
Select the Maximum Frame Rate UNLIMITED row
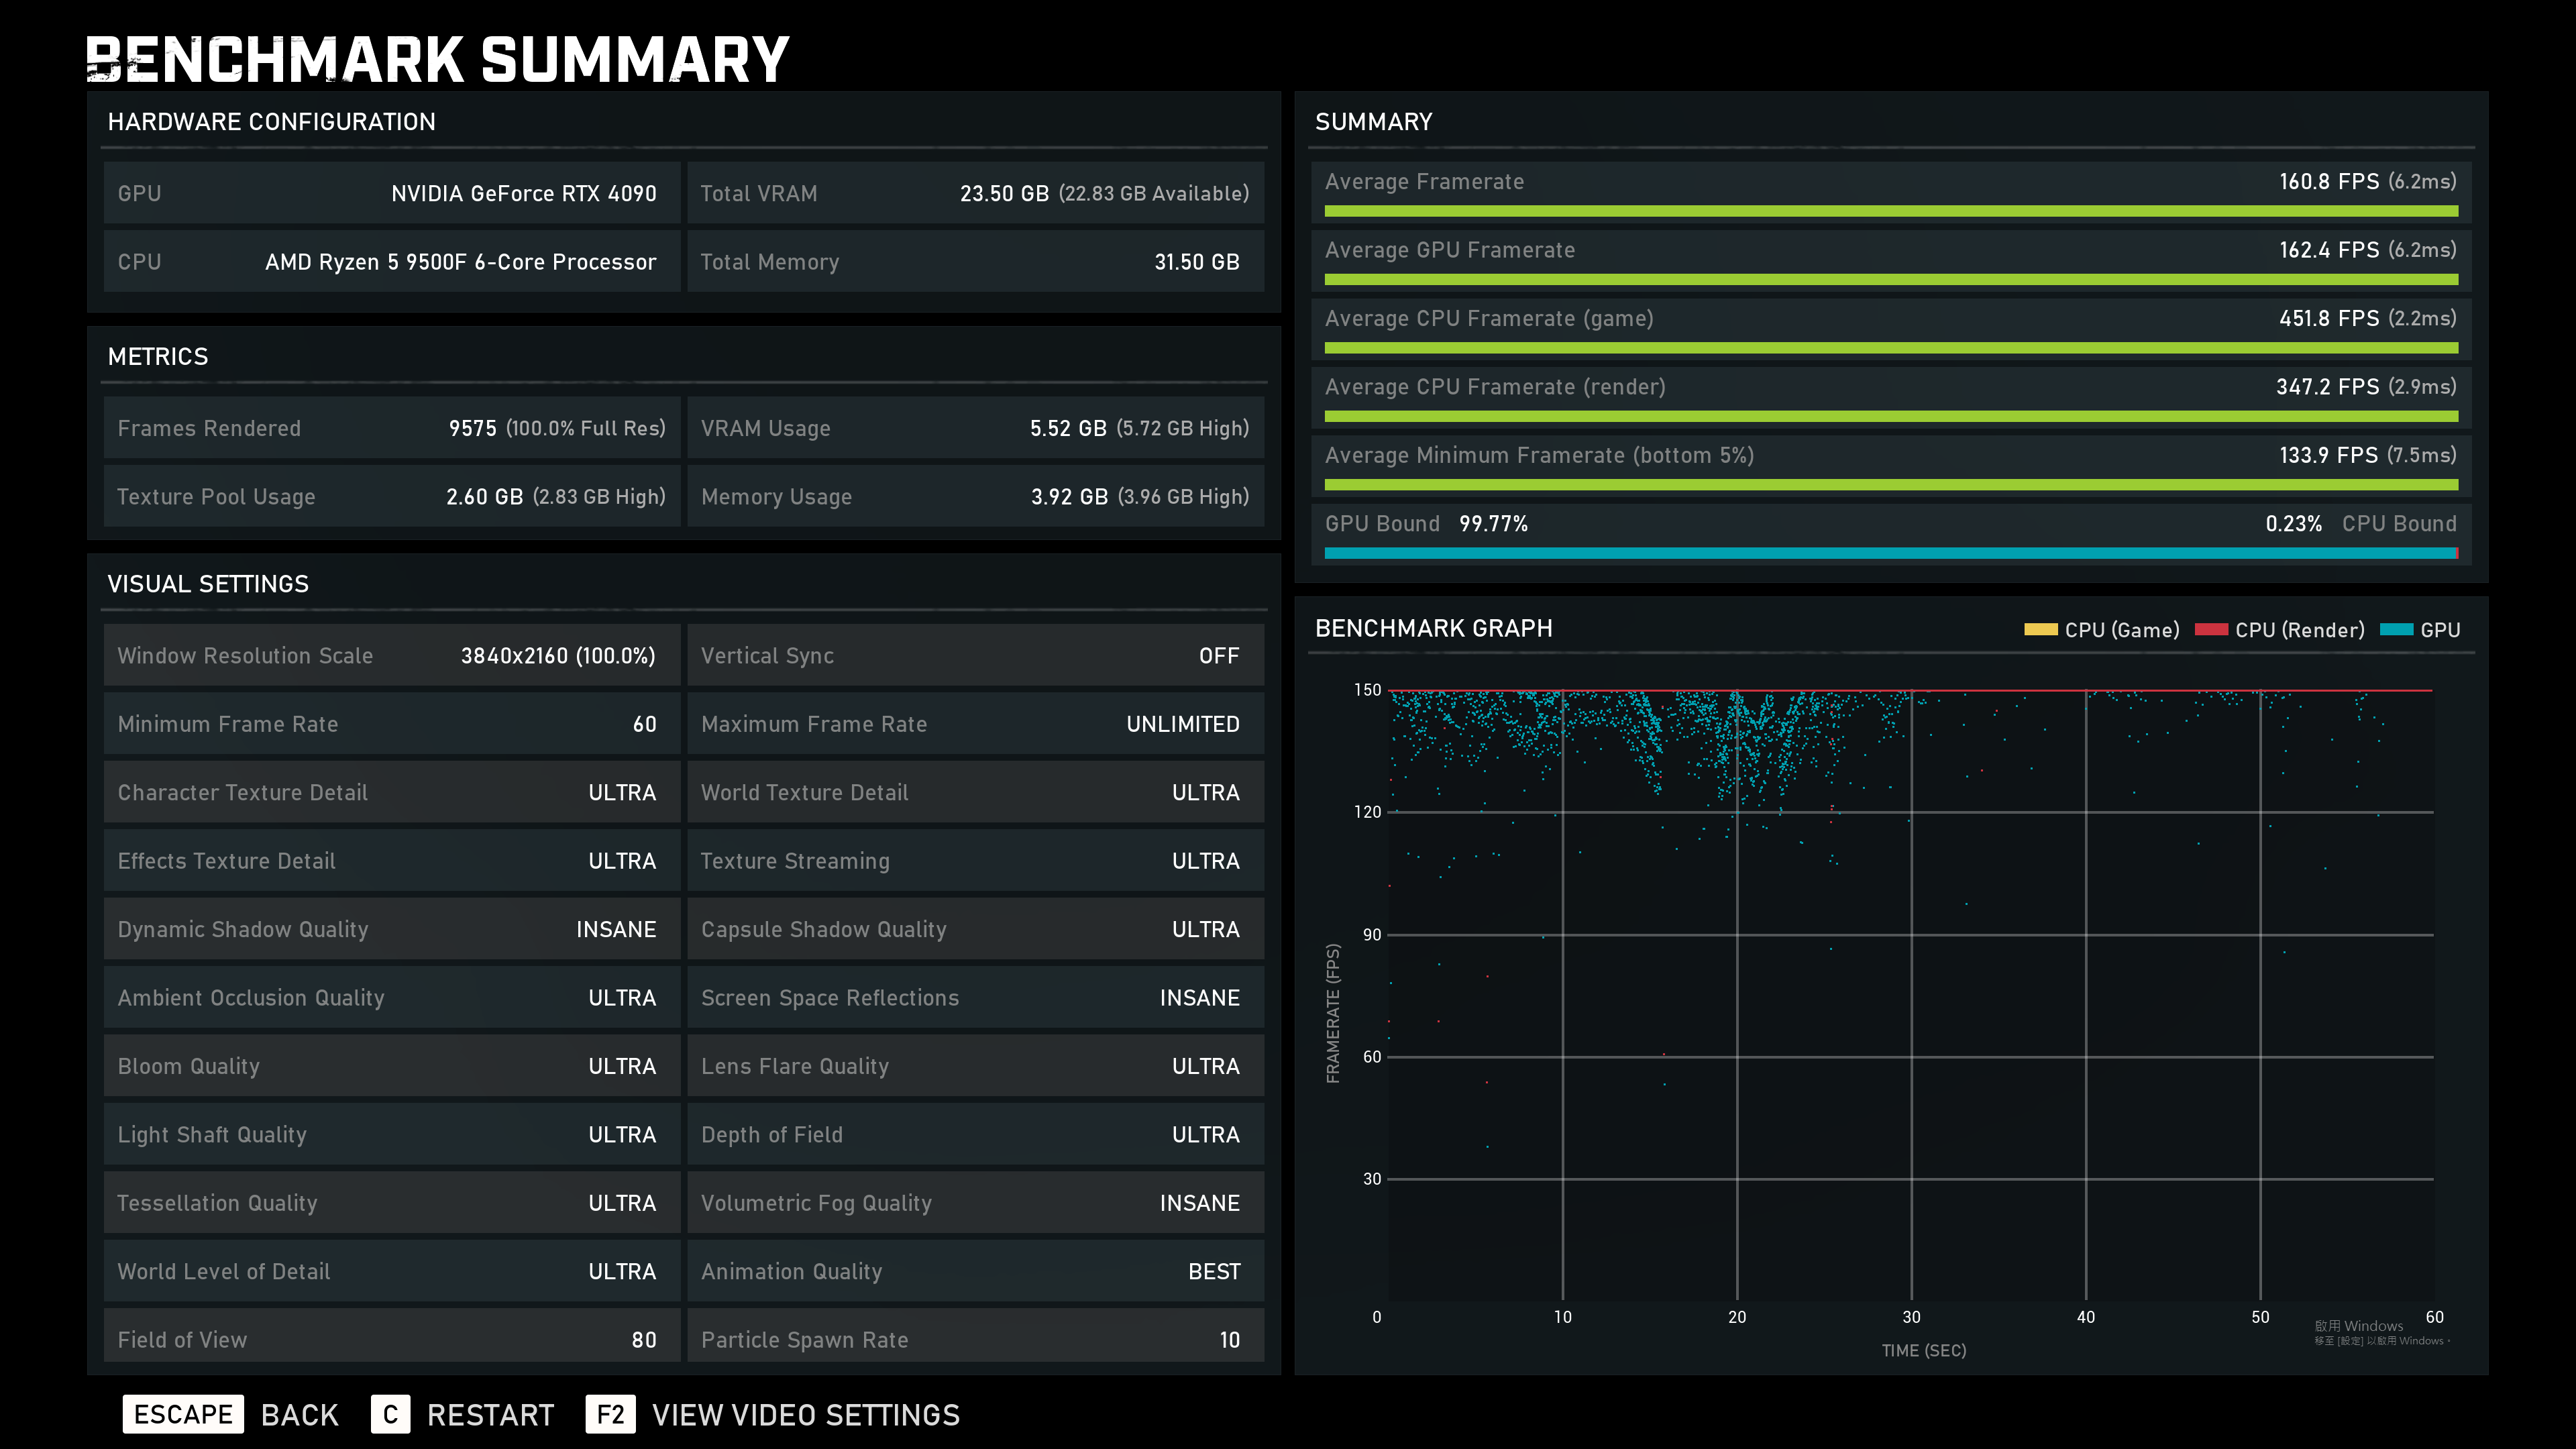[x=975, y=724]
